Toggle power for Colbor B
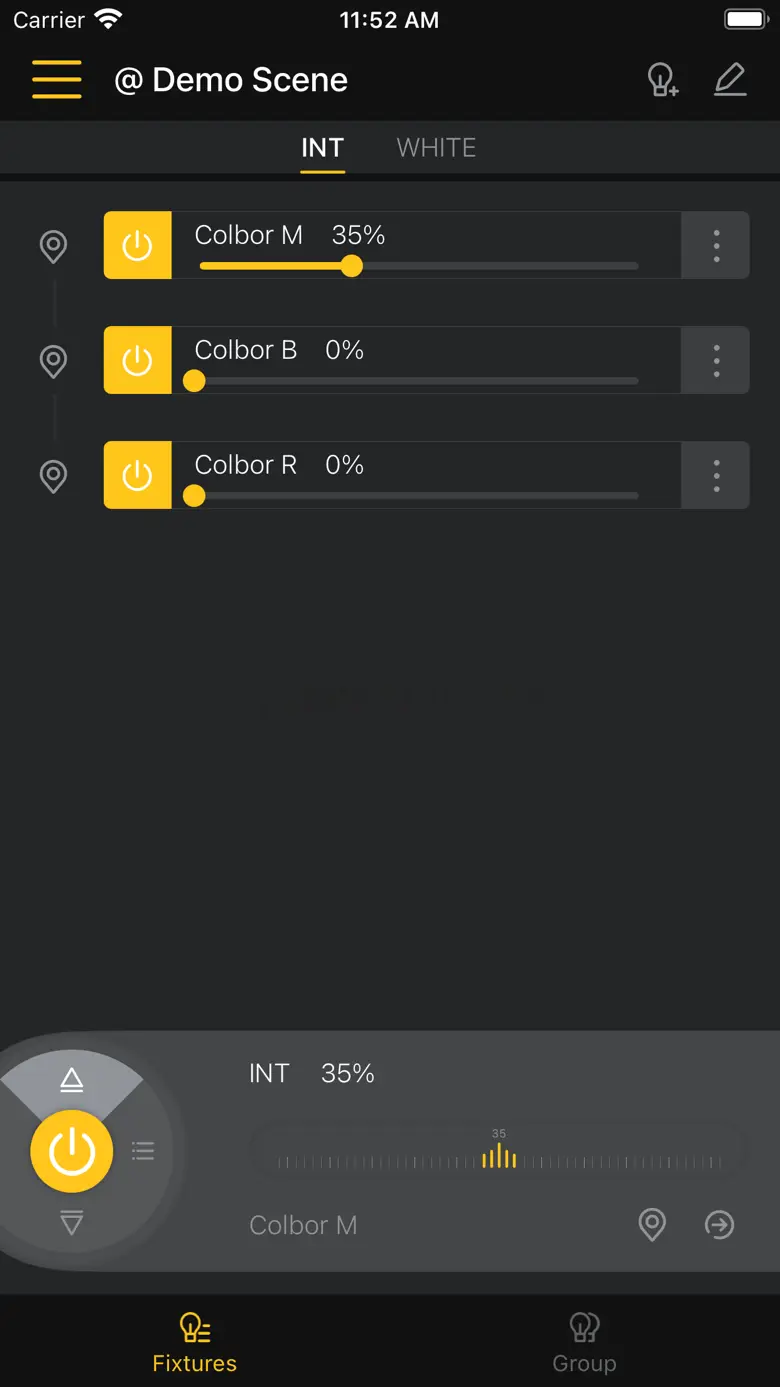Screen dimensions: 780x1387 coord(138,361)
